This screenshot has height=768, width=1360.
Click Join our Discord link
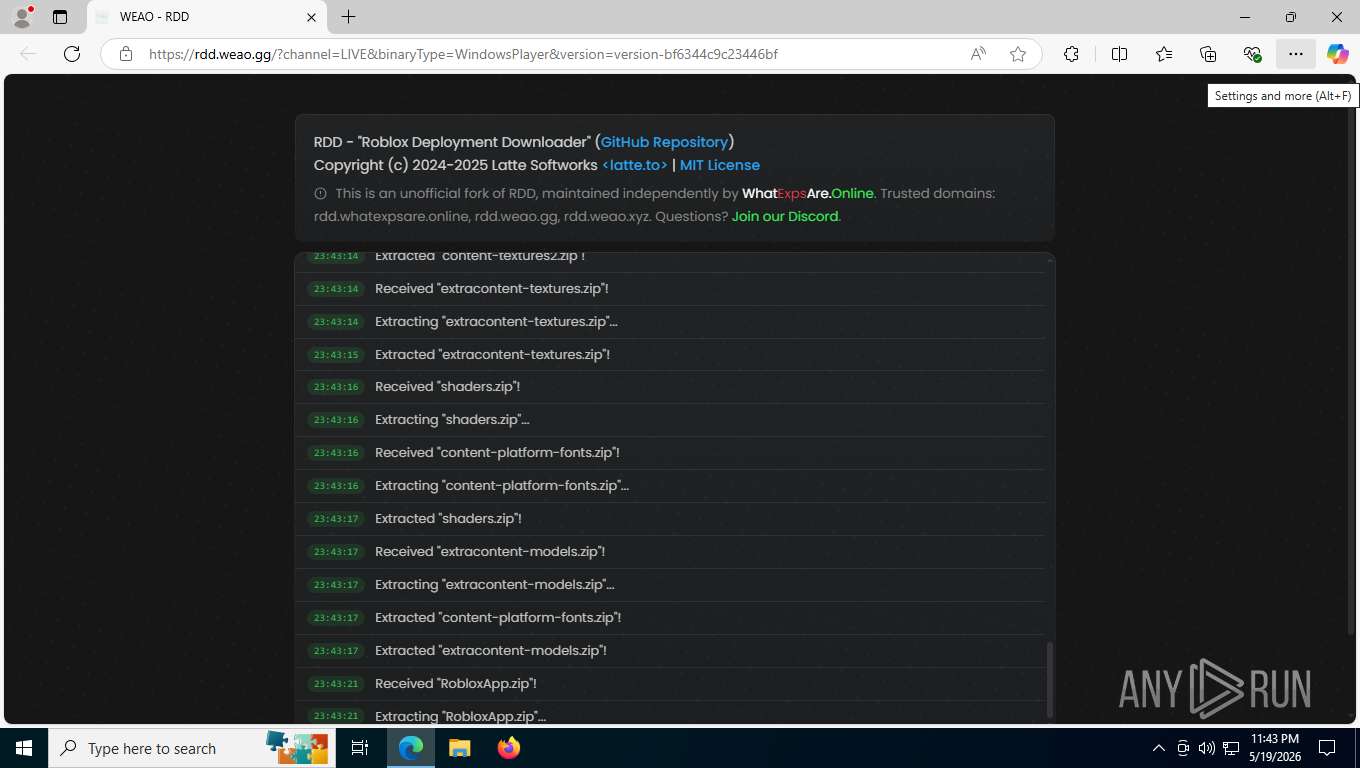pyautogui.click(x=785, y=217)
